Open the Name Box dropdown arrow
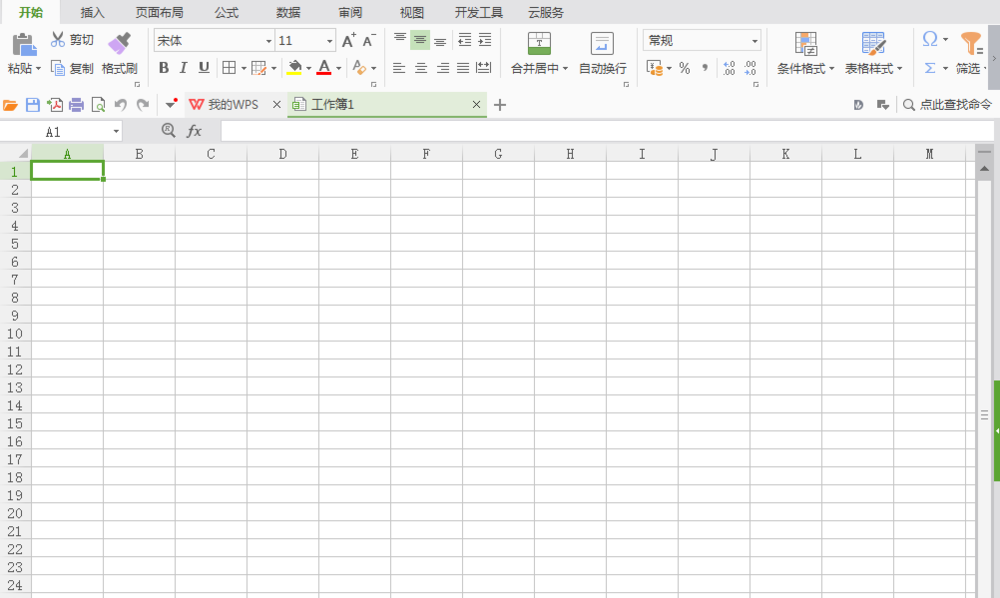This screenshot has height=598, width=1000. [116, 131]
